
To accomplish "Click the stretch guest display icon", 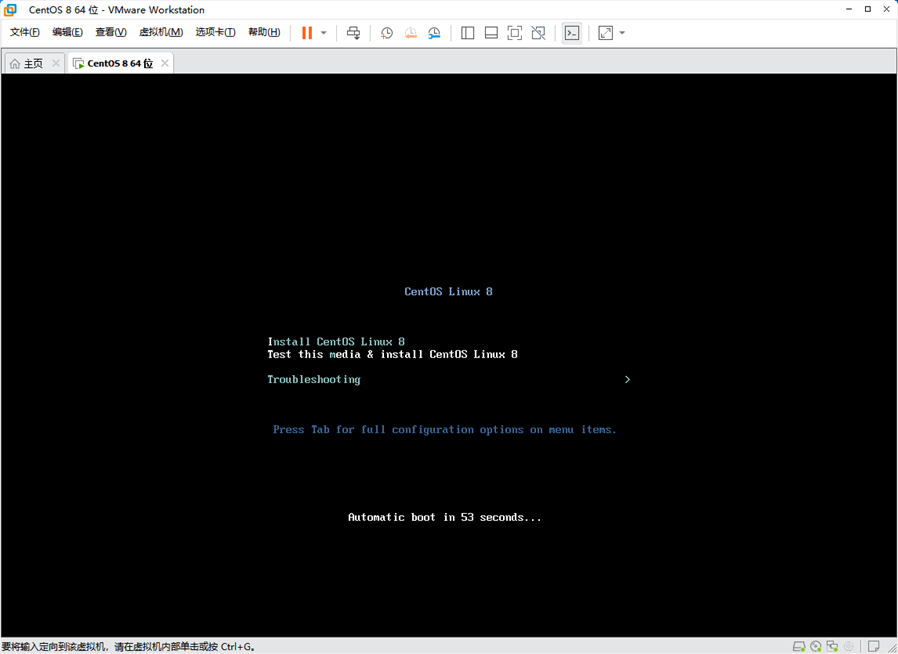I will pyautogui.click(x=605, y=33).
